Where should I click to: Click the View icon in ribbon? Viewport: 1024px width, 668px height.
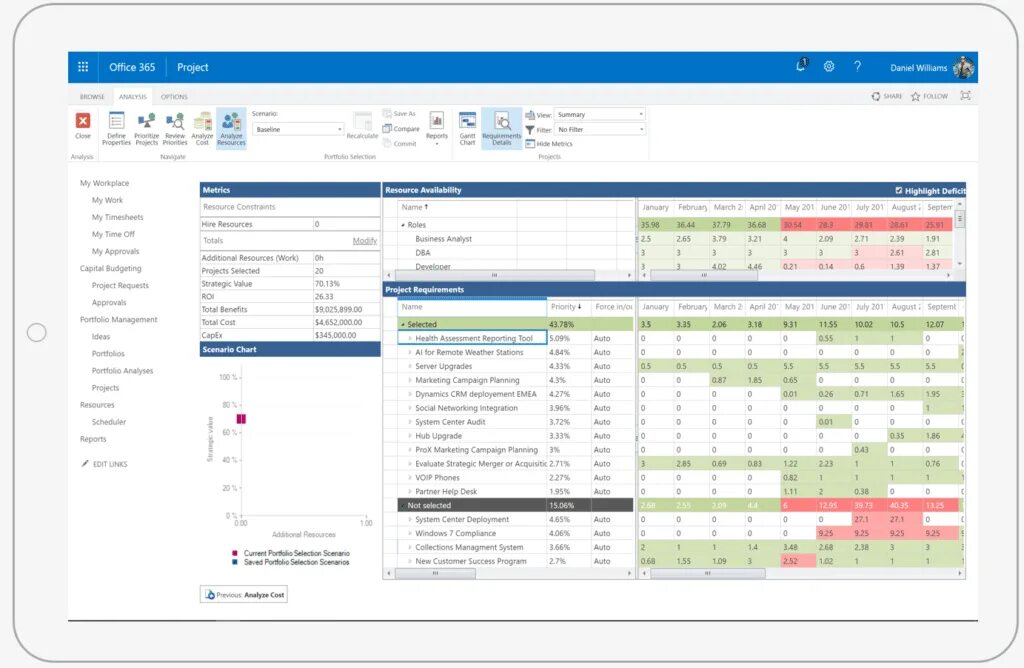(x=530, y=115)
